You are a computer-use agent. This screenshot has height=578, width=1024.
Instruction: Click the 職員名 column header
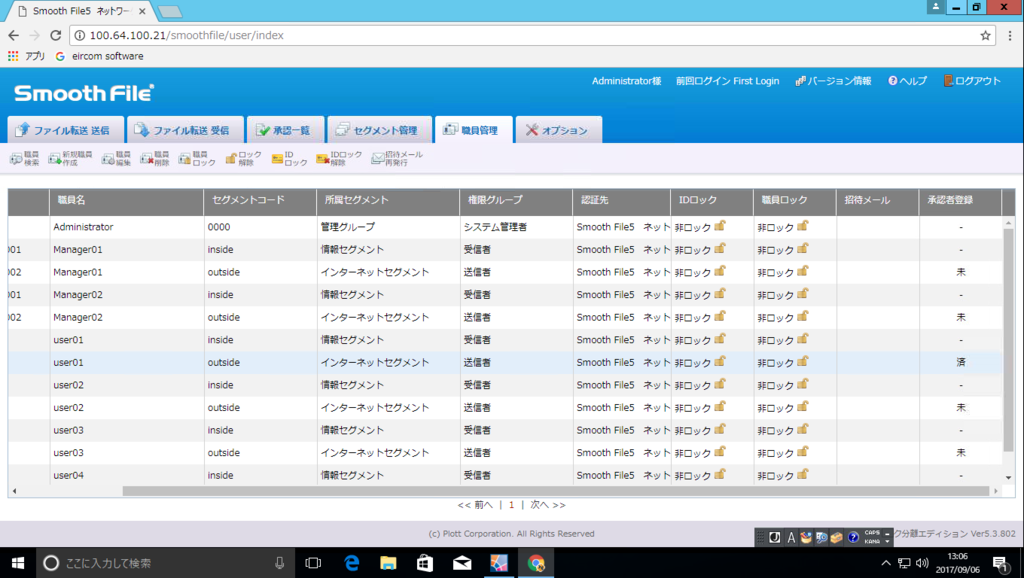coord(126,200)
